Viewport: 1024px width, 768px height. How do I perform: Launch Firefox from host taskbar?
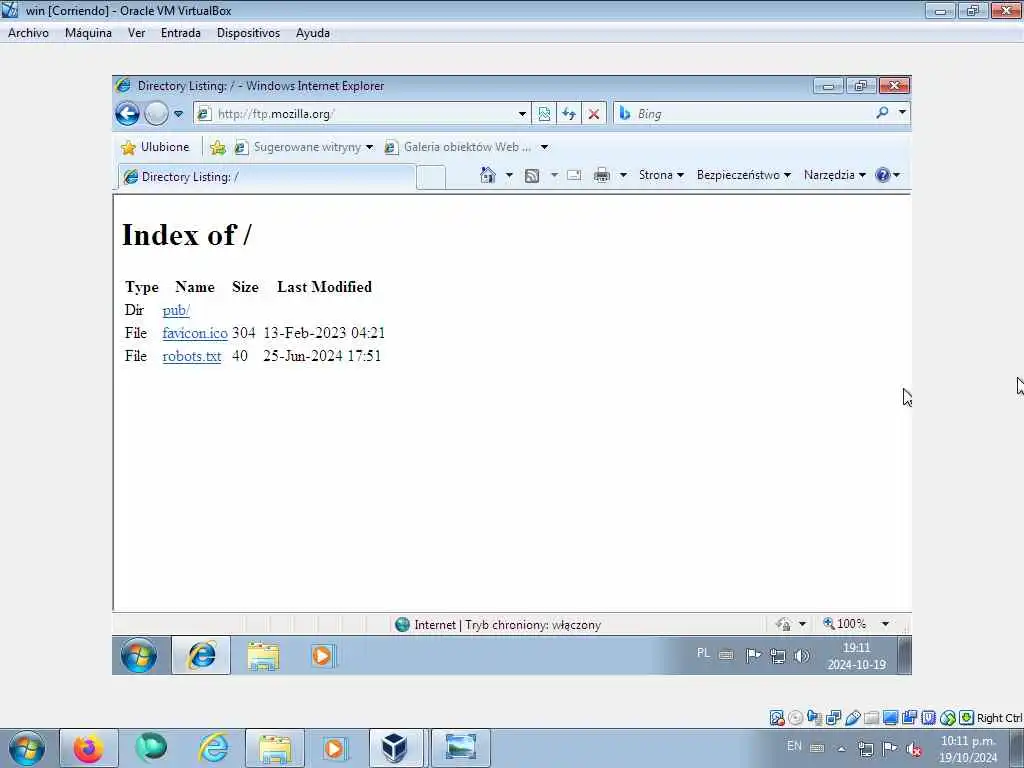[88, 748]
